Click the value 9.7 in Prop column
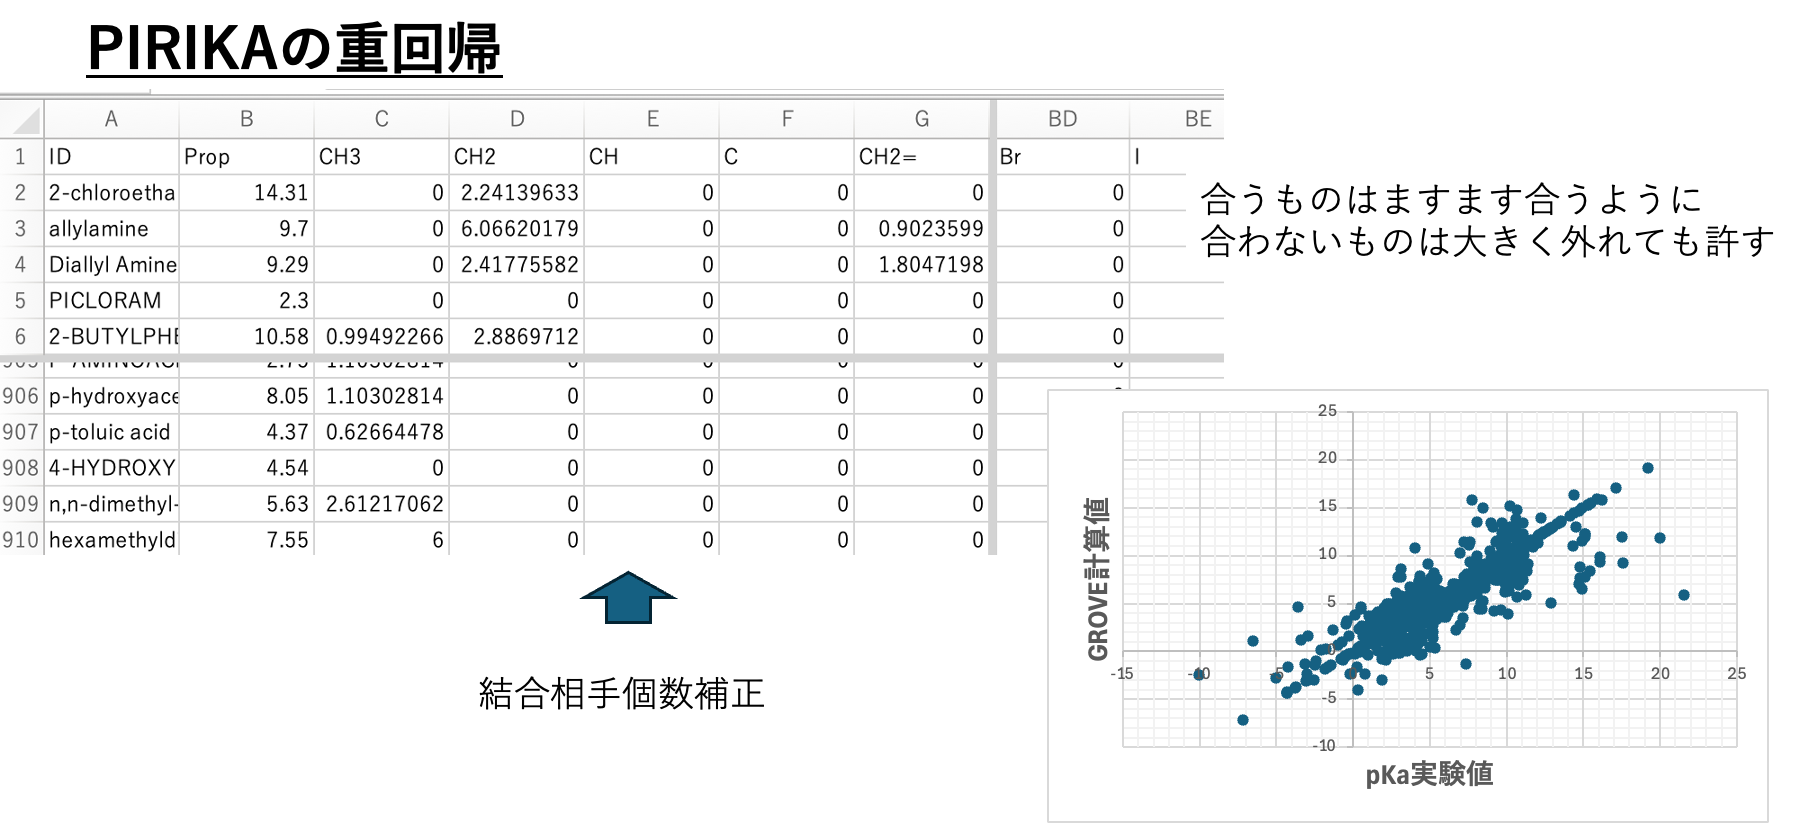Image resolution: width=1816 pixels, height=824 pixels. (x=246, y=228)
